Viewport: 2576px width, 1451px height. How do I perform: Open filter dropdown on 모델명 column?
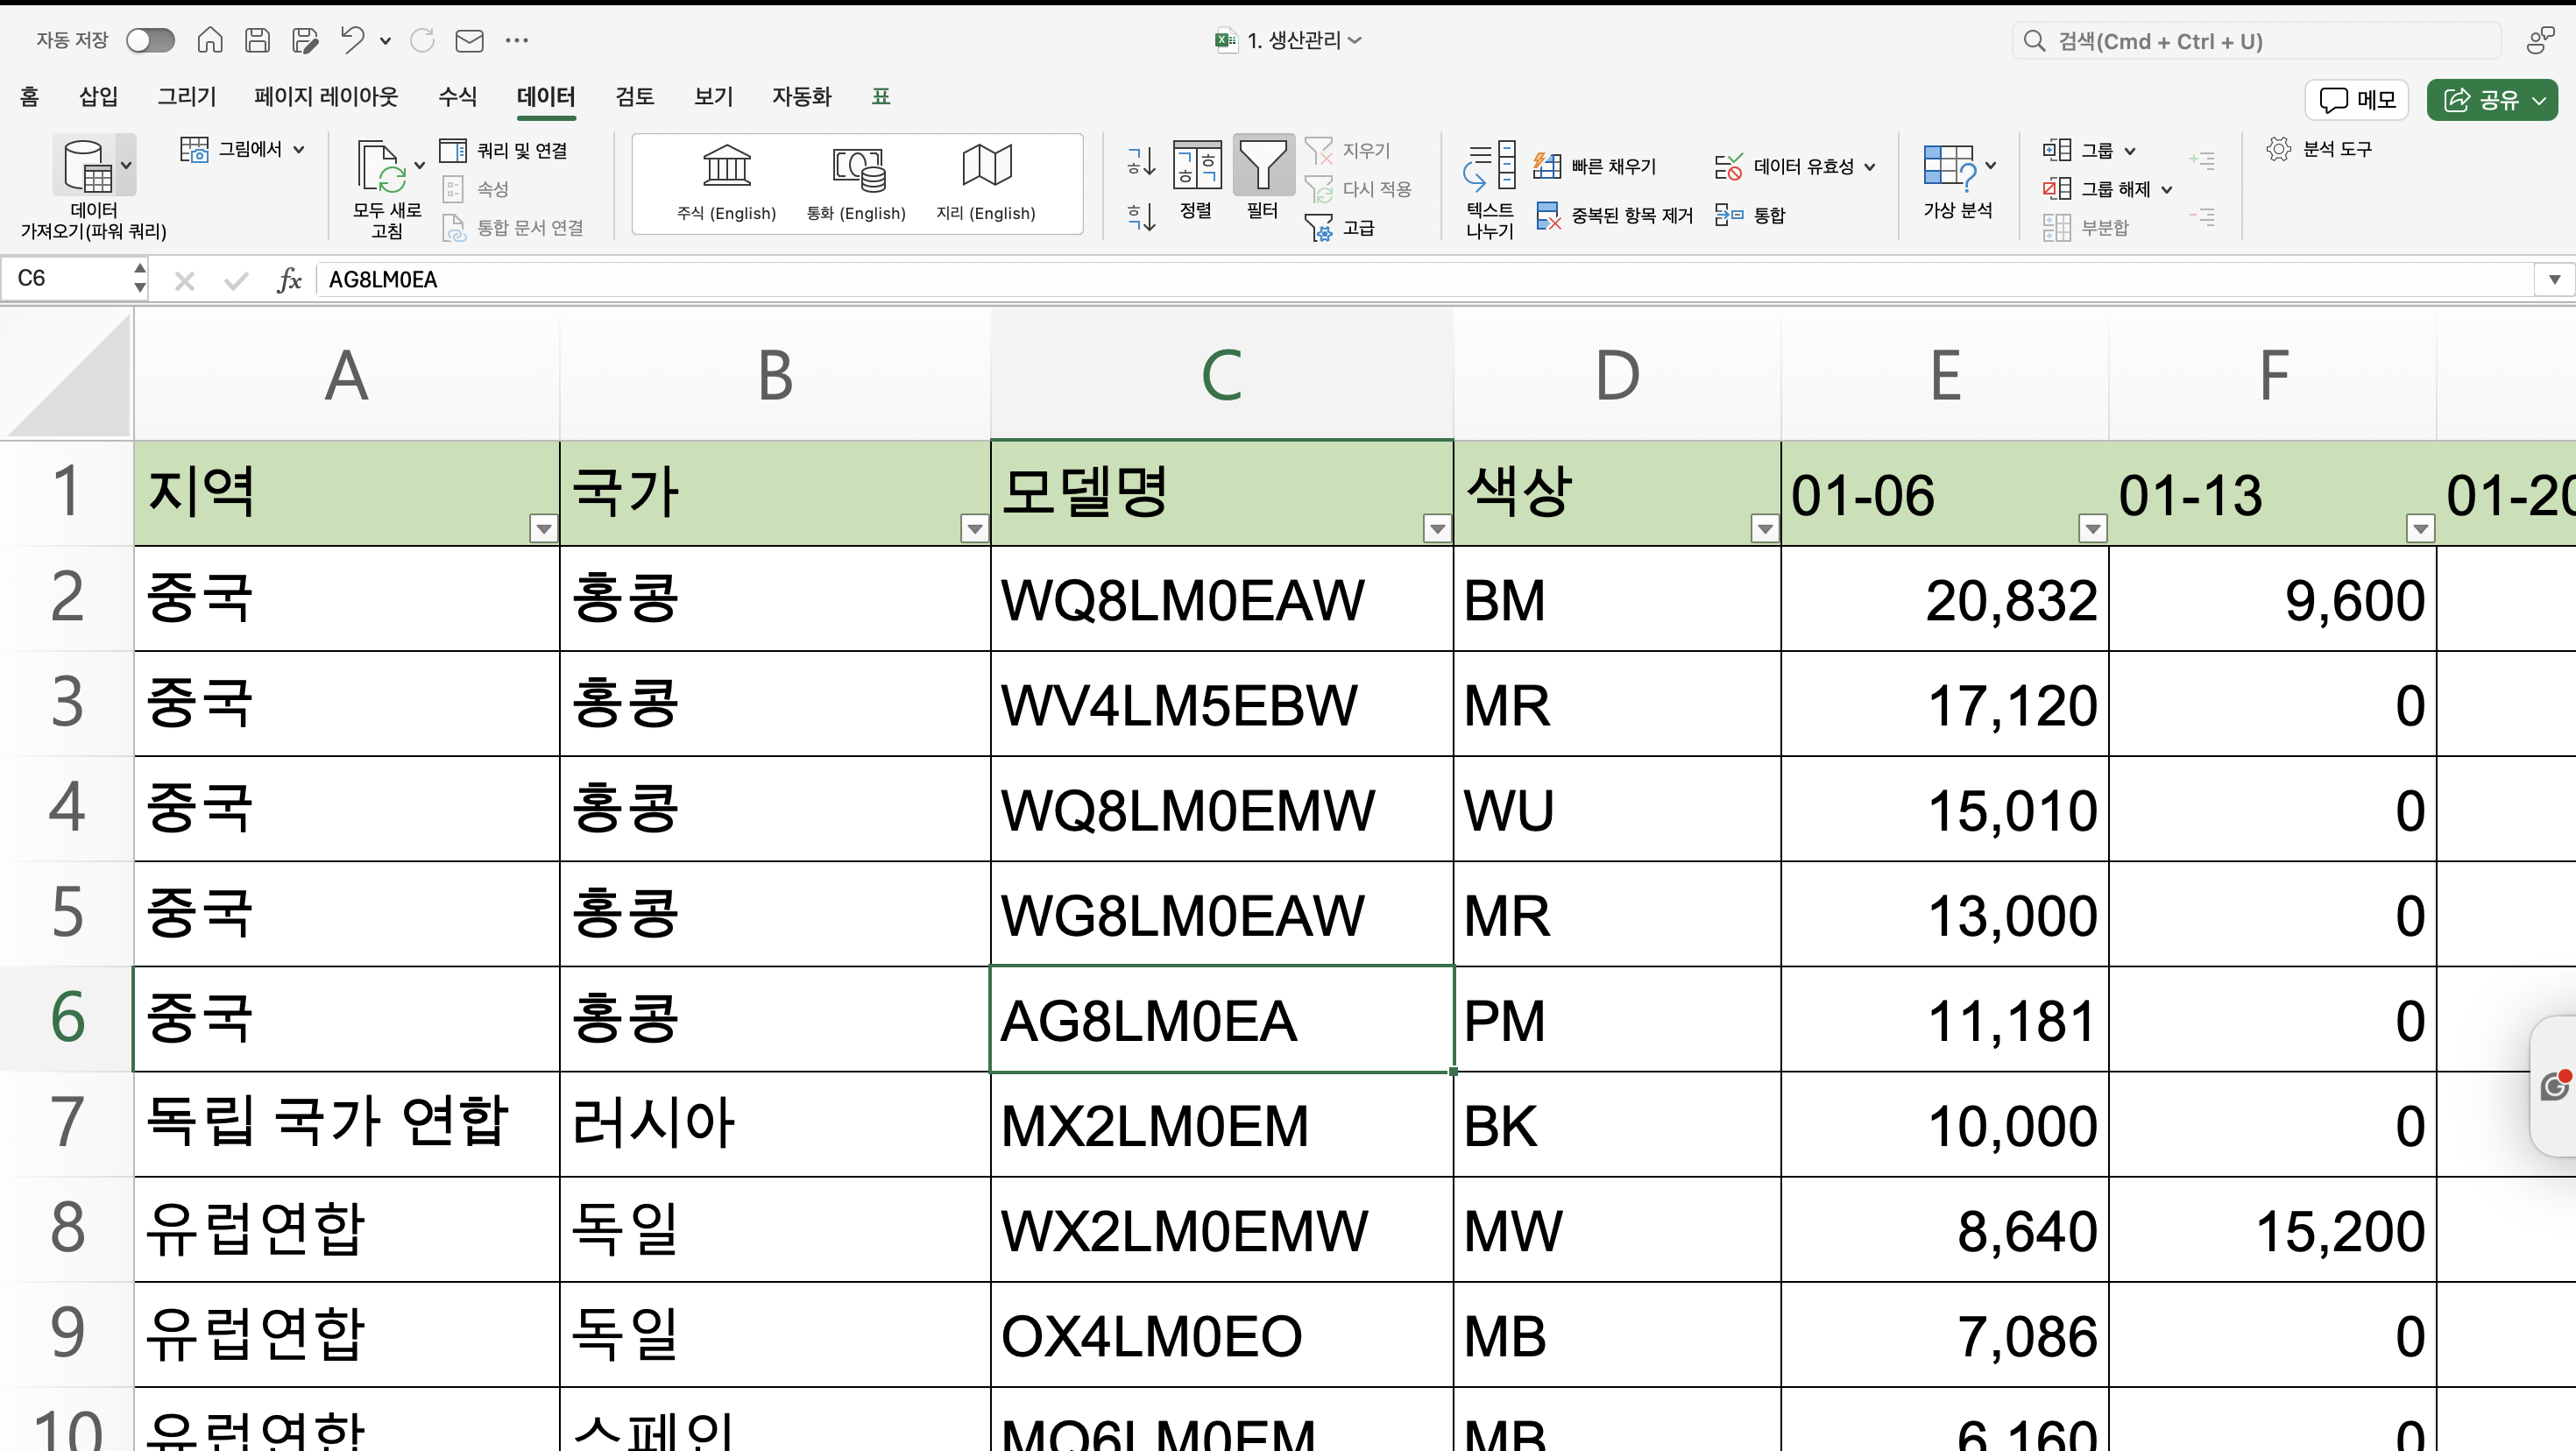pos(1437,528)
